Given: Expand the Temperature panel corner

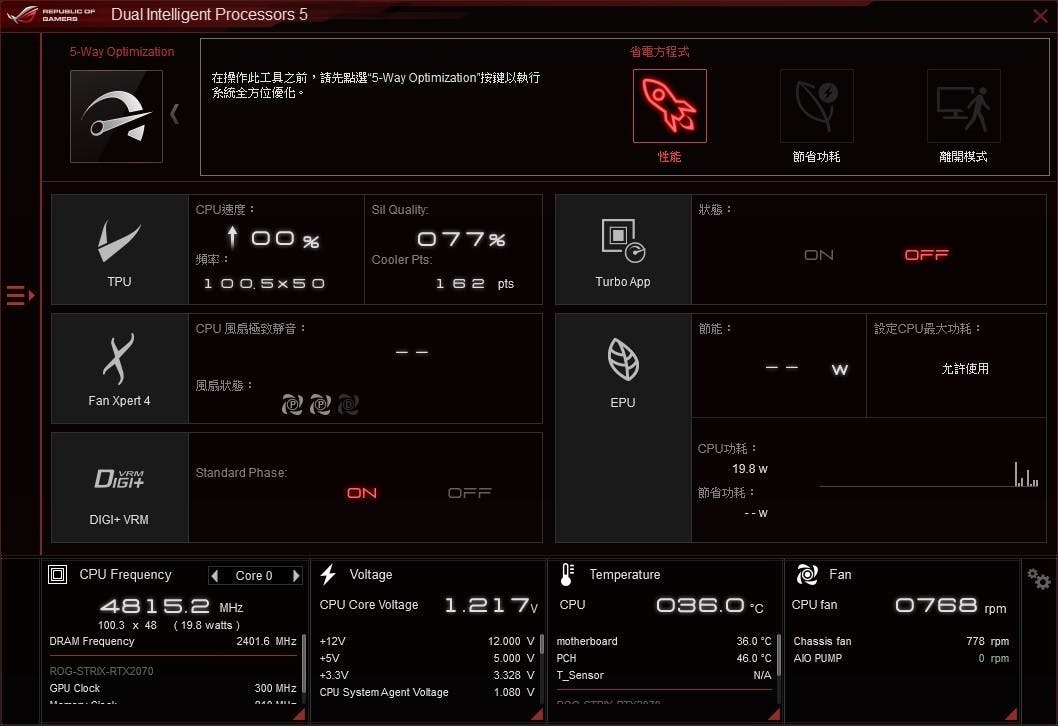Looking at the screenshot, I should tap(775, 714).
